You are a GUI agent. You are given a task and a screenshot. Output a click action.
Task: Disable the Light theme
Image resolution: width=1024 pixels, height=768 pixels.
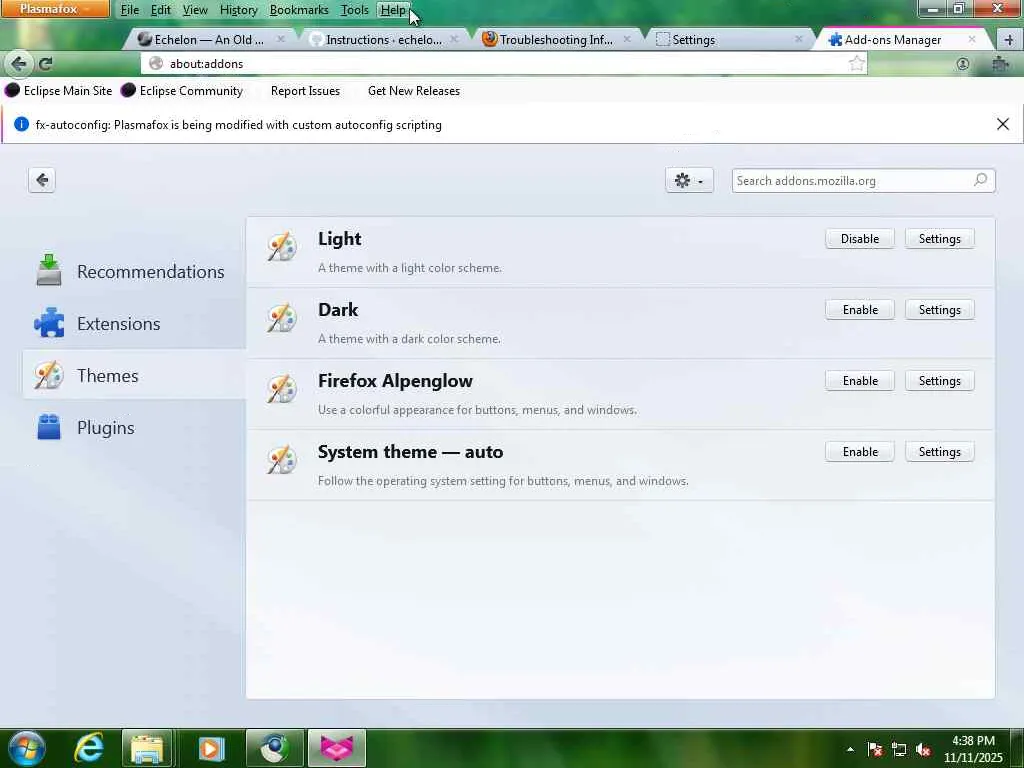[859, 238]
